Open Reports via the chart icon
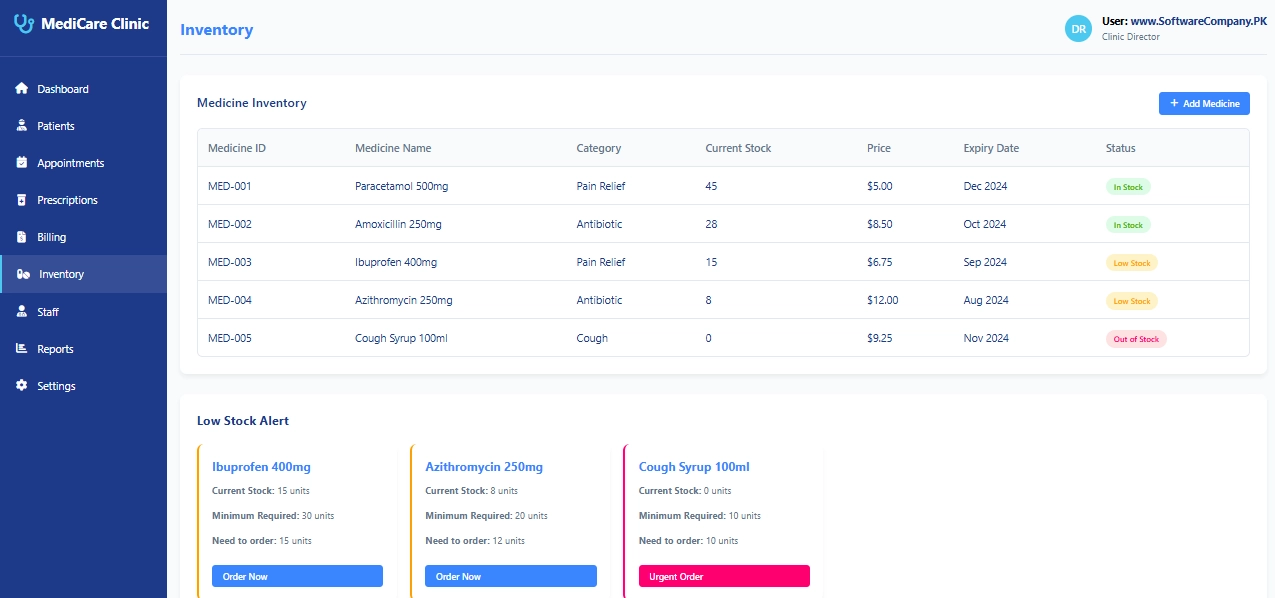This screenshot has height=598, width=1275. click(20, 348)
